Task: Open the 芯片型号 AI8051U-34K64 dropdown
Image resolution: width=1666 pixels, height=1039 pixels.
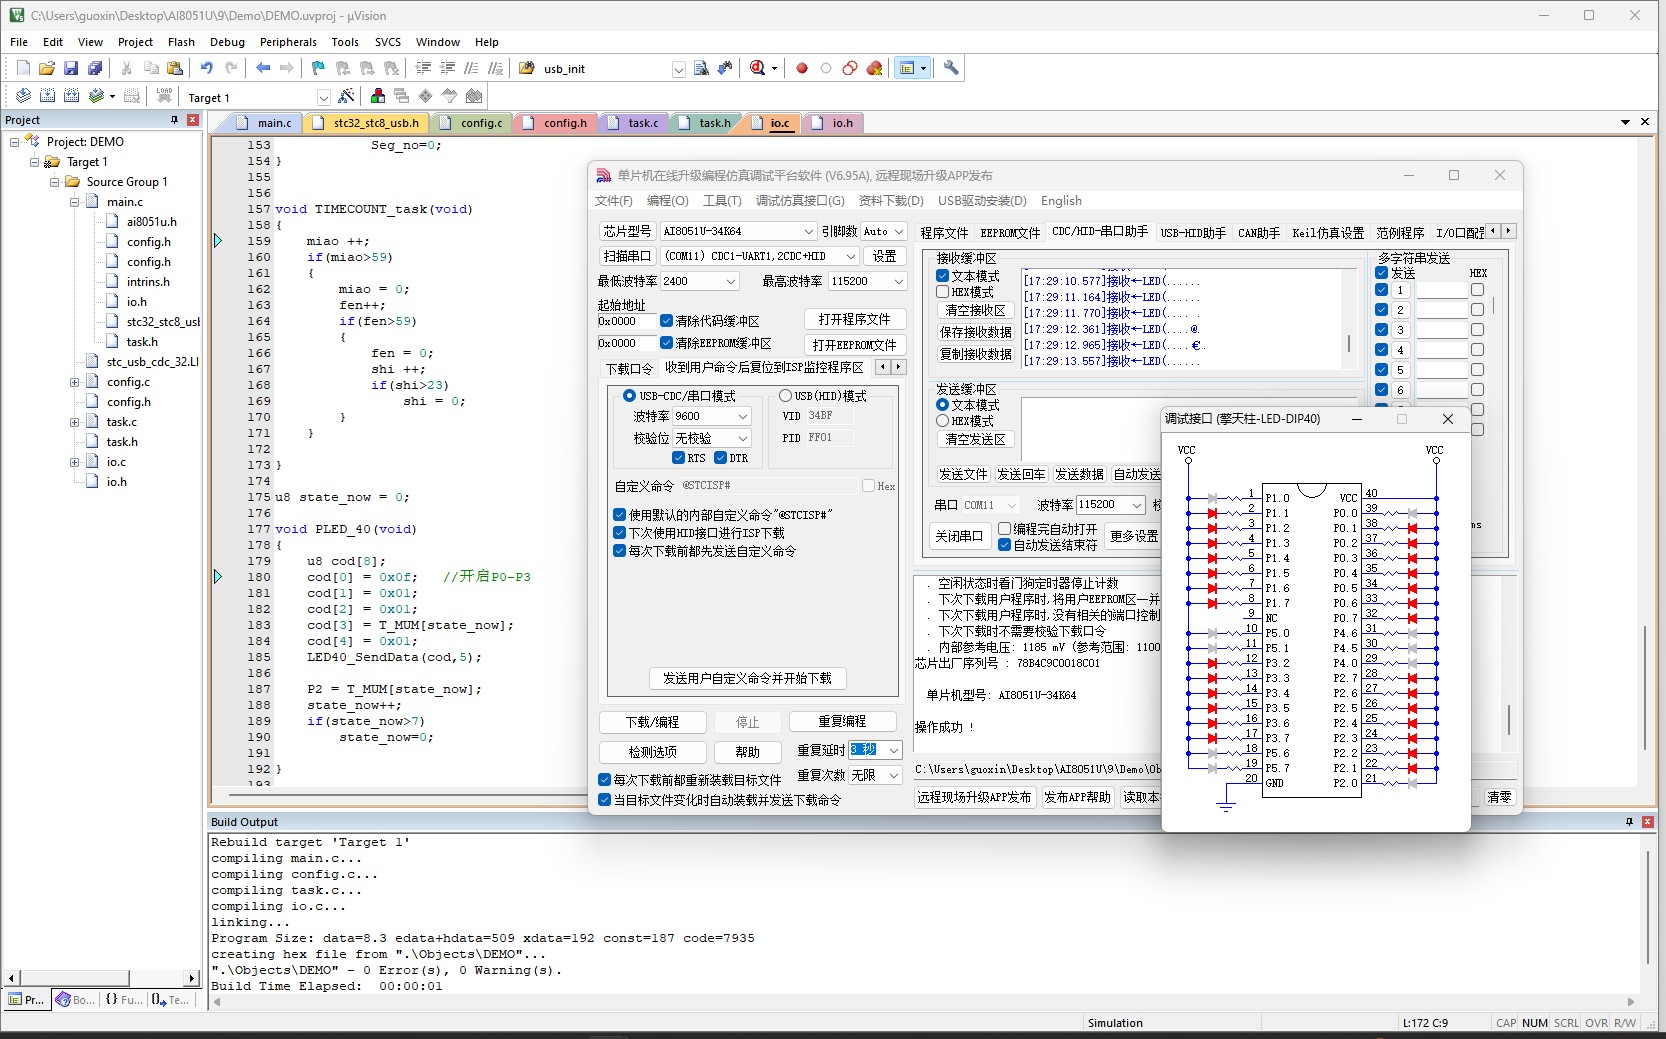Action: coord(738,231)
